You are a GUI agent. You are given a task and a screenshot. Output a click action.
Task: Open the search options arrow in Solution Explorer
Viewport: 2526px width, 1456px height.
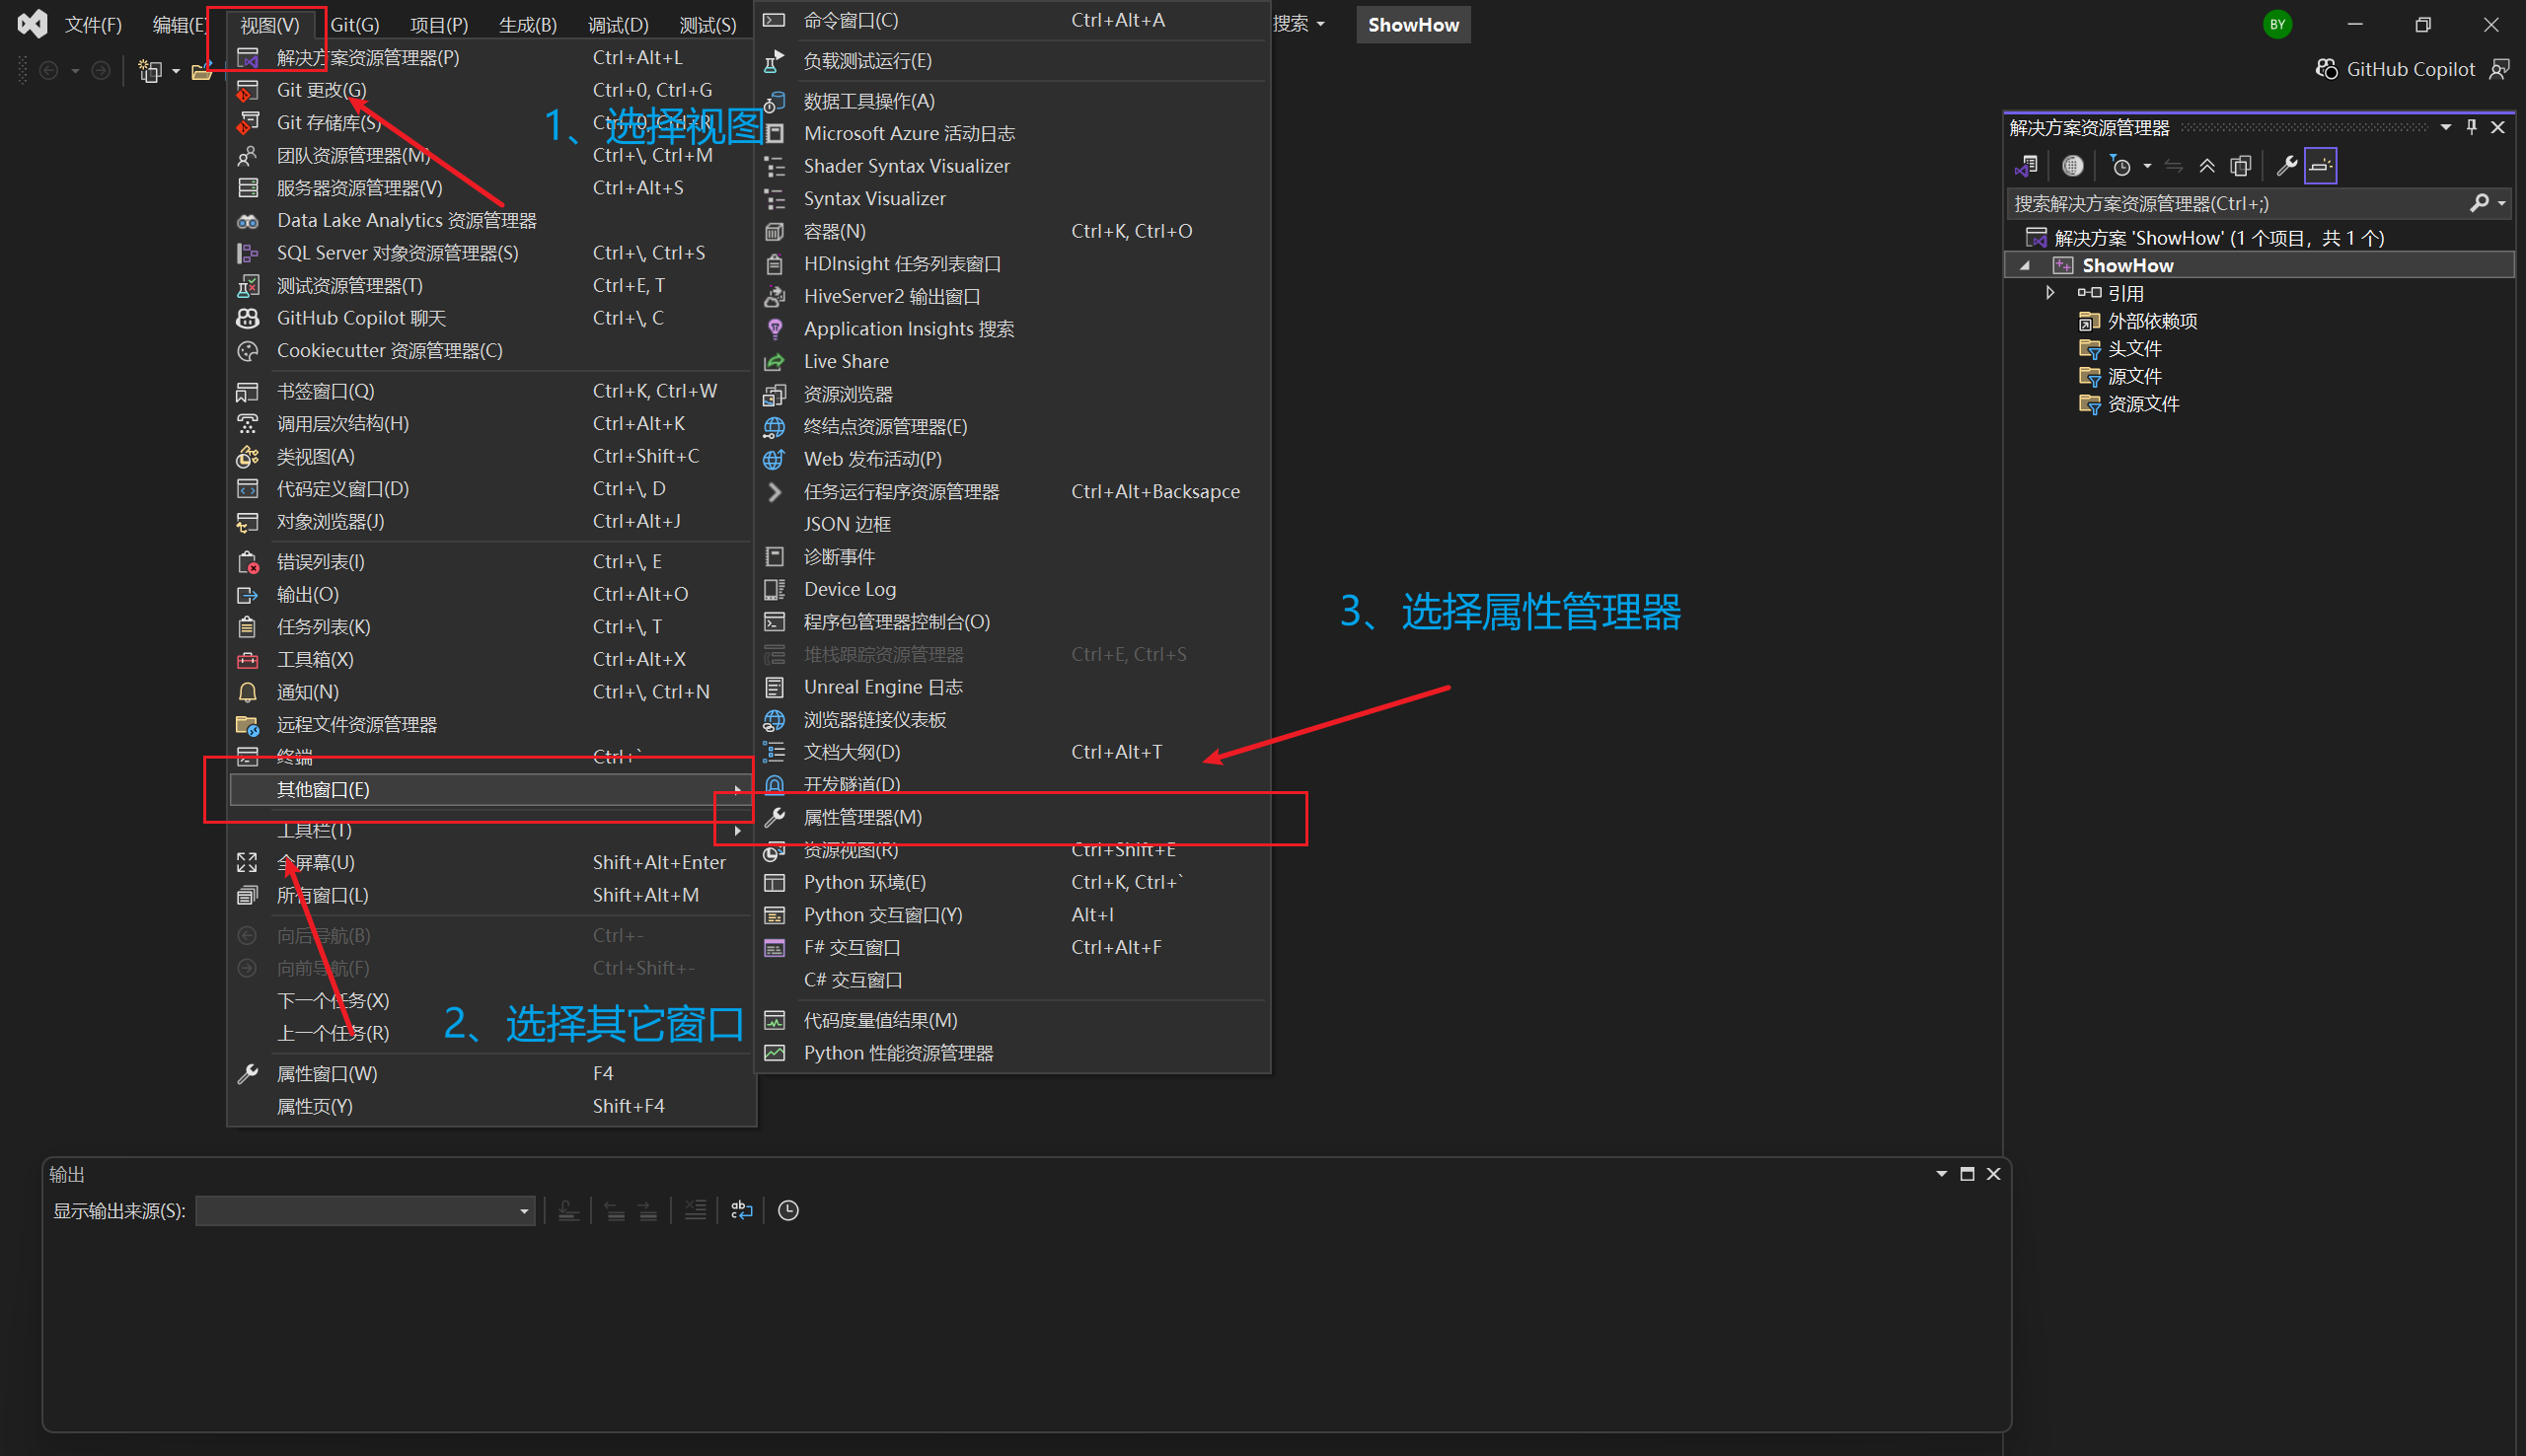pyautogui.click(x=2501, y=203)
